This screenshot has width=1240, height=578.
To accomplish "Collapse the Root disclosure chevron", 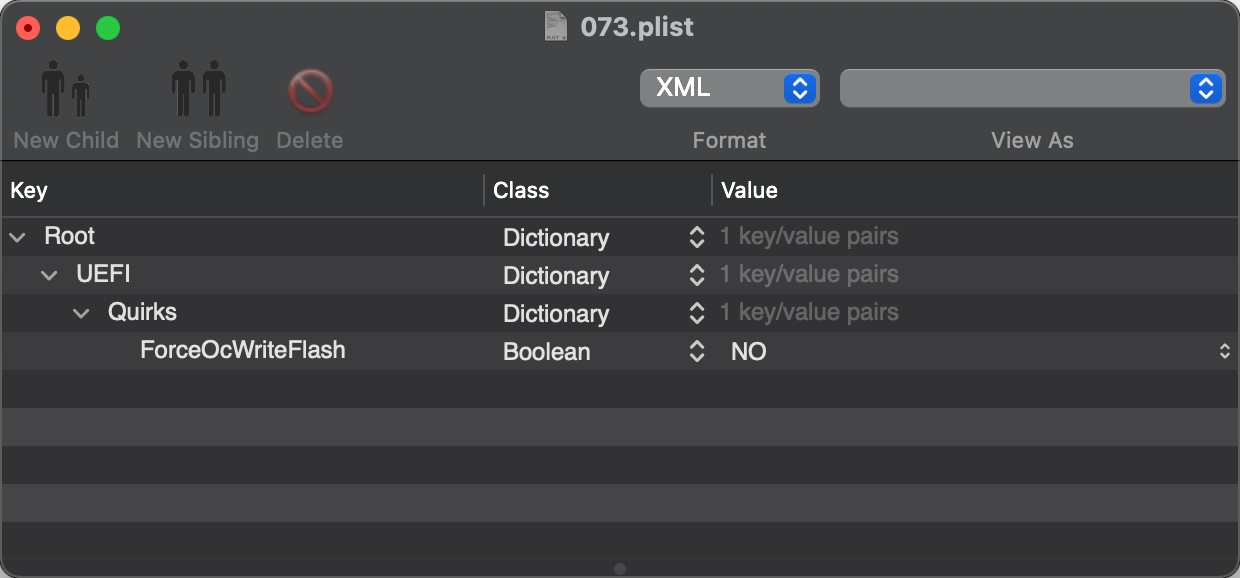I will tap(17, 238).
